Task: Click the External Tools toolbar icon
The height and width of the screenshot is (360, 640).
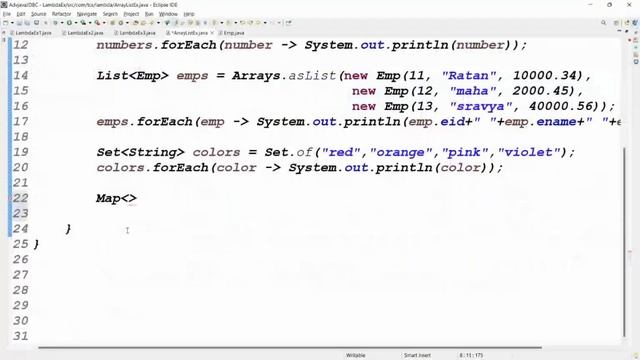Action: coord(97,23)
